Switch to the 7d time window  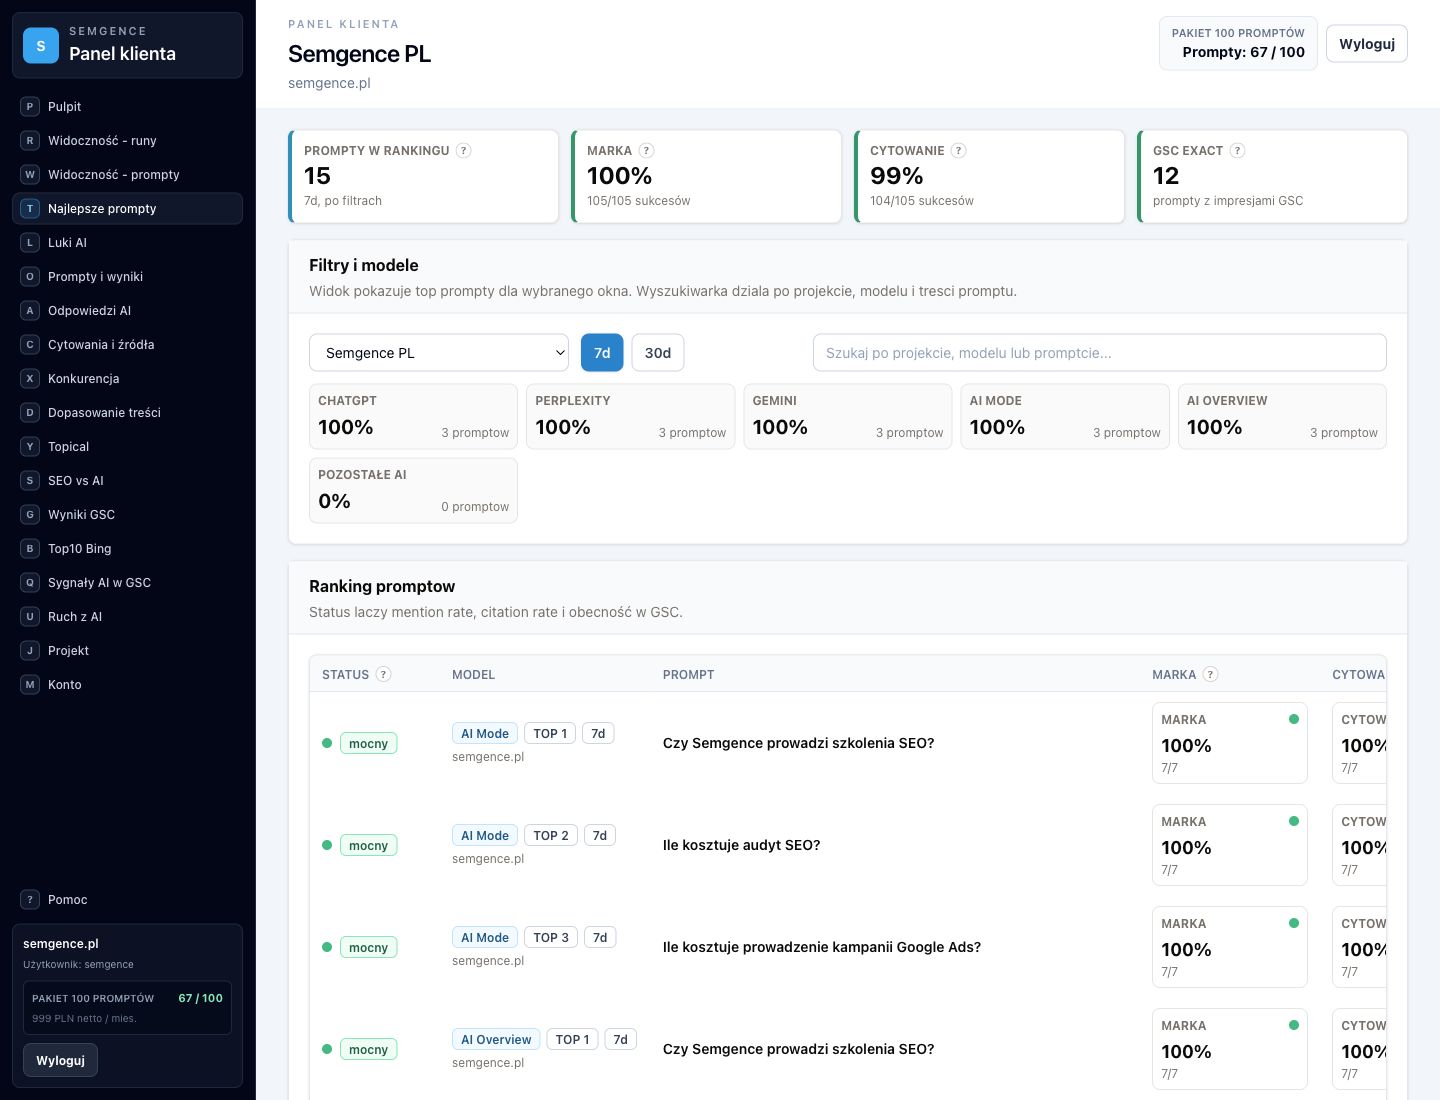602,352
